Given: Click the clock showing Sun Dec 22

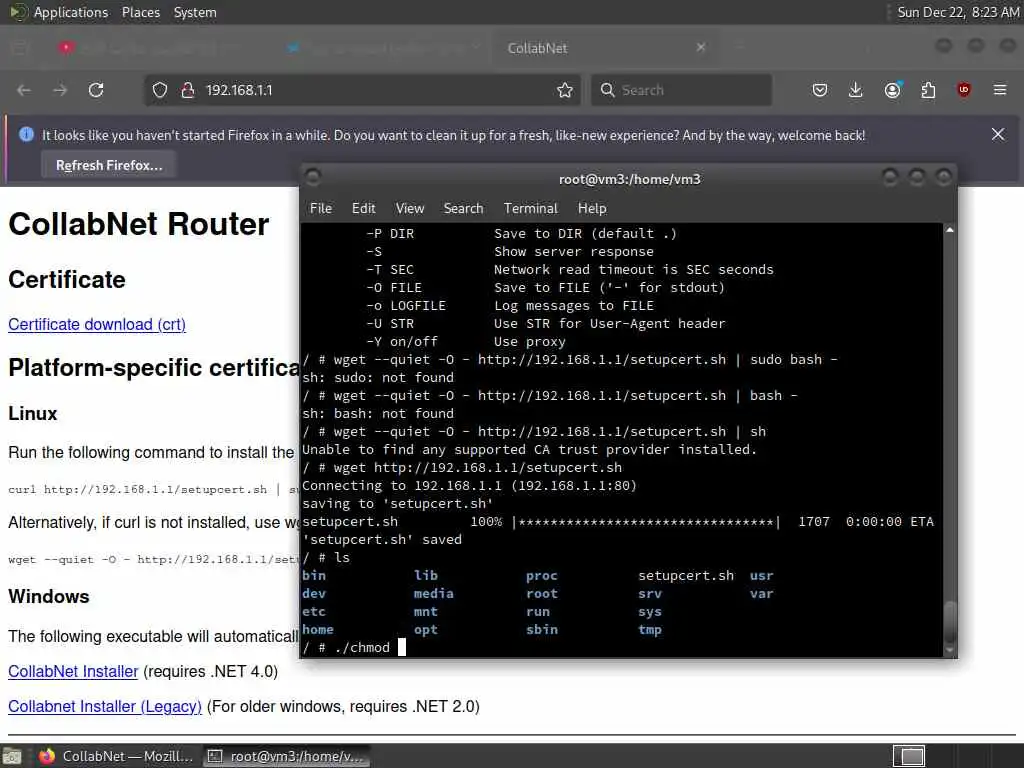Looking at the screenshot, I should pyautogui.click(x=958, y=12).
